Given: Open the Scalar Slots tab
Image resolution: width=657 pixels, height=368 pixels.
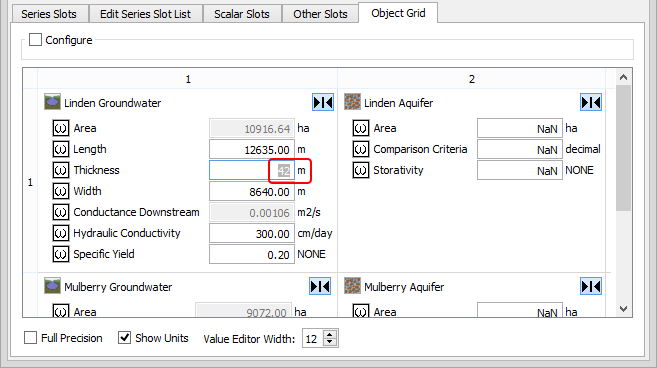Looking at the screenshot, I should tap(242, 14).
